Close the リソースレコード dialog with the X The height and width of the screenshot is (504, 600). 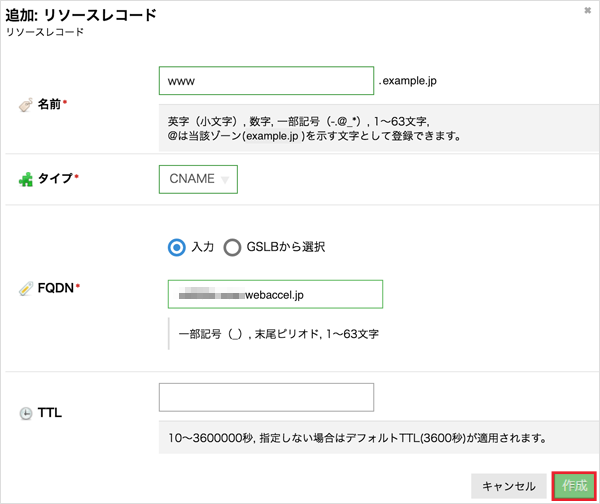[x=587, y=10]
